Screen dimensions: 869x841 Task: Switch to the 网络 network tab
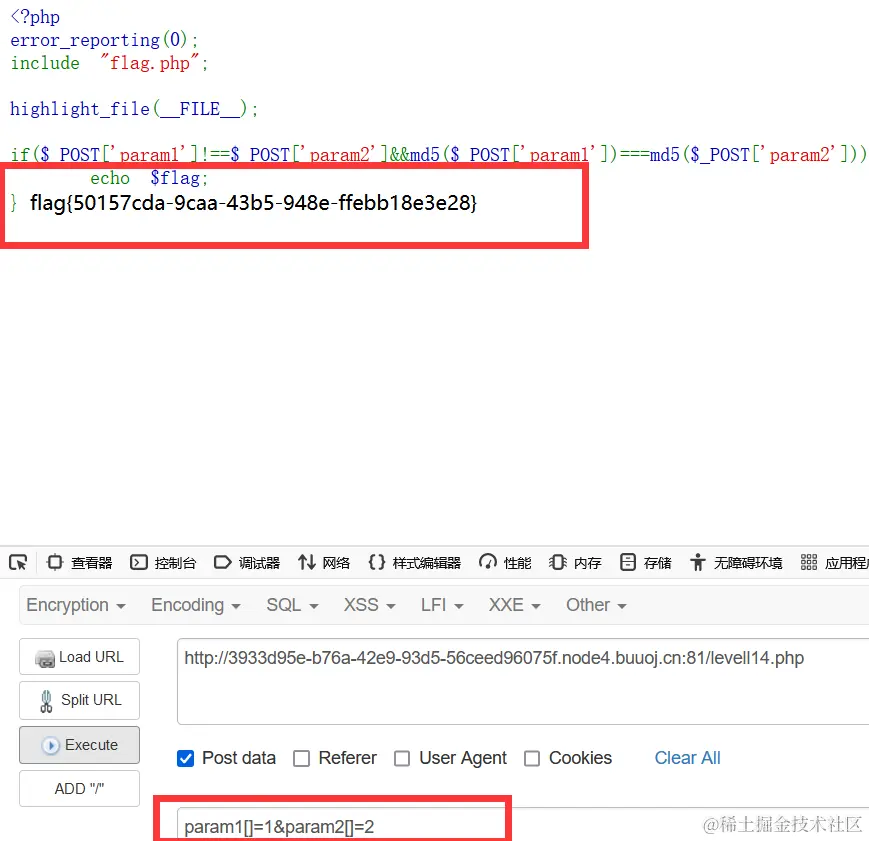coord(324,563)
